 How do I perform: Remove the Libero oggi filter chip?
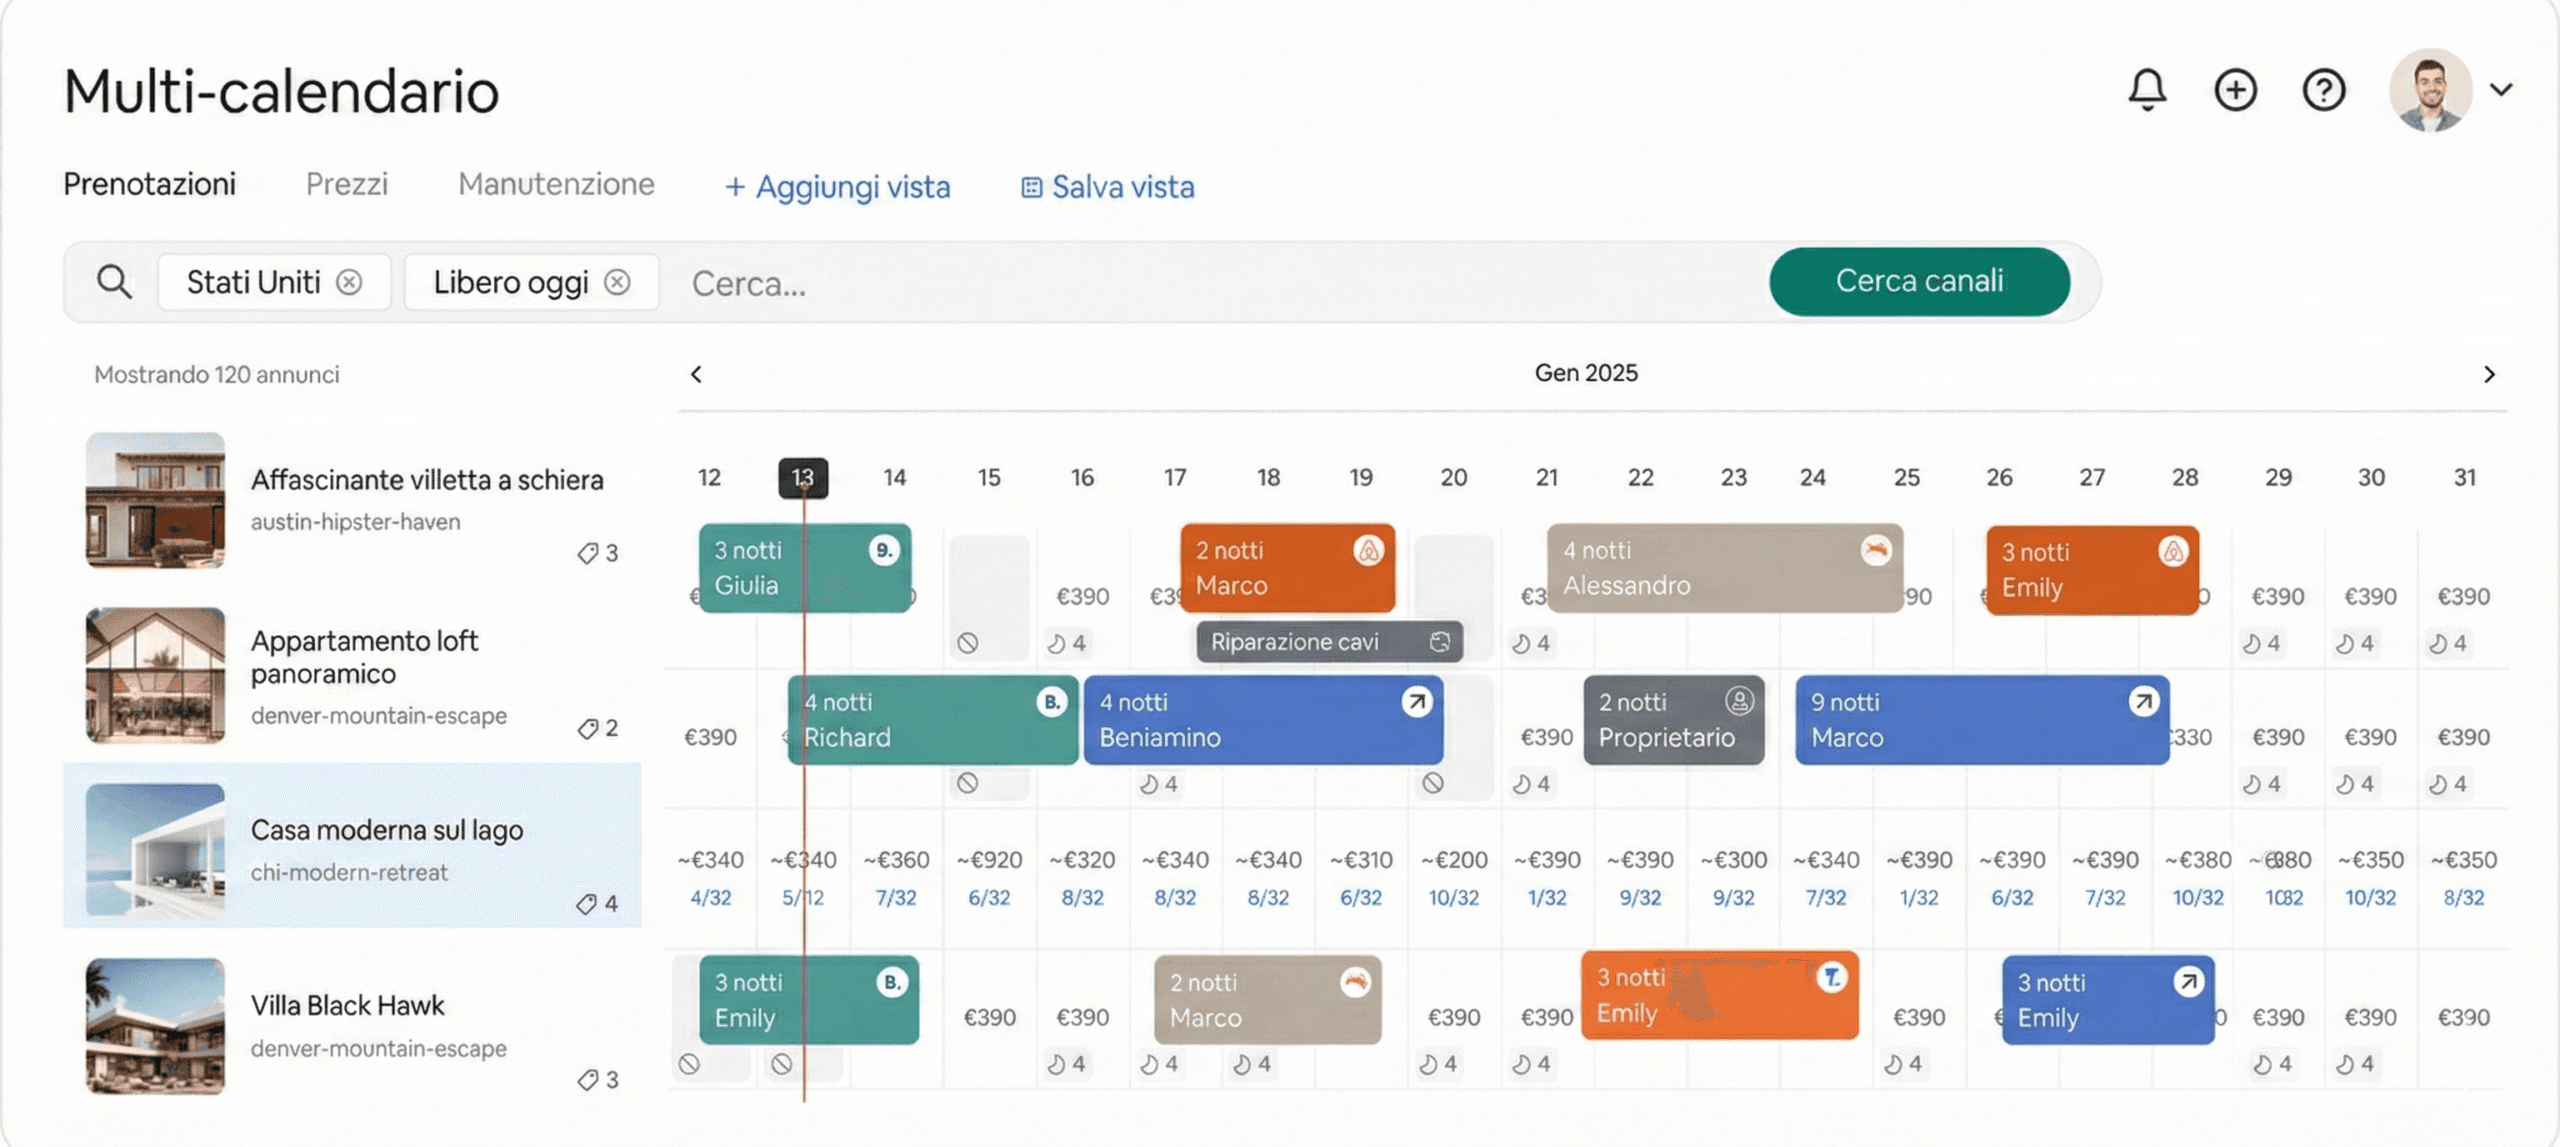(x=618, y=282)
